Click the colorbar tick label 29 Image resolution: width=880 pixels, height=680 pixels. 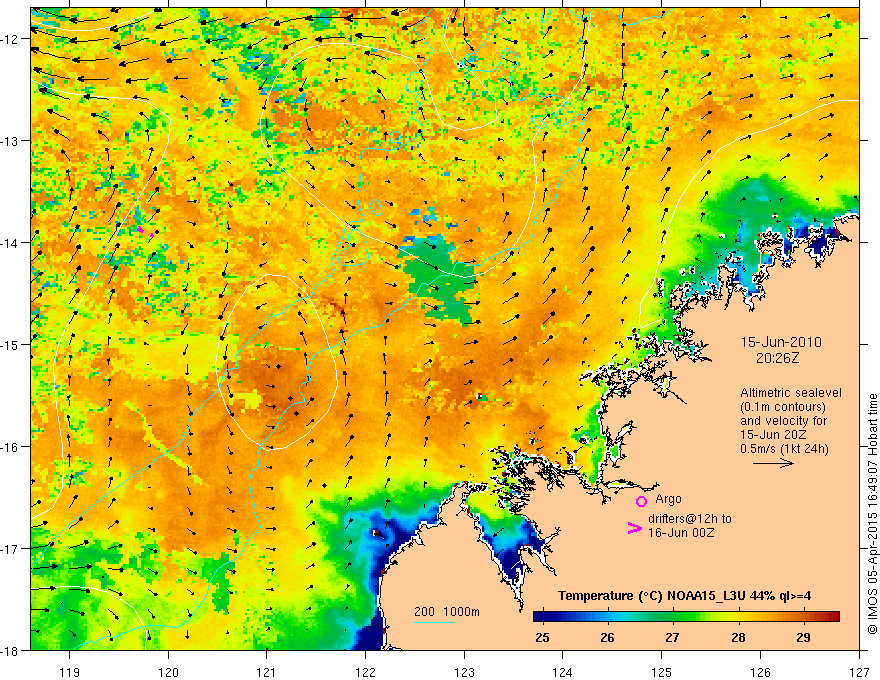(x=804, y=637)
